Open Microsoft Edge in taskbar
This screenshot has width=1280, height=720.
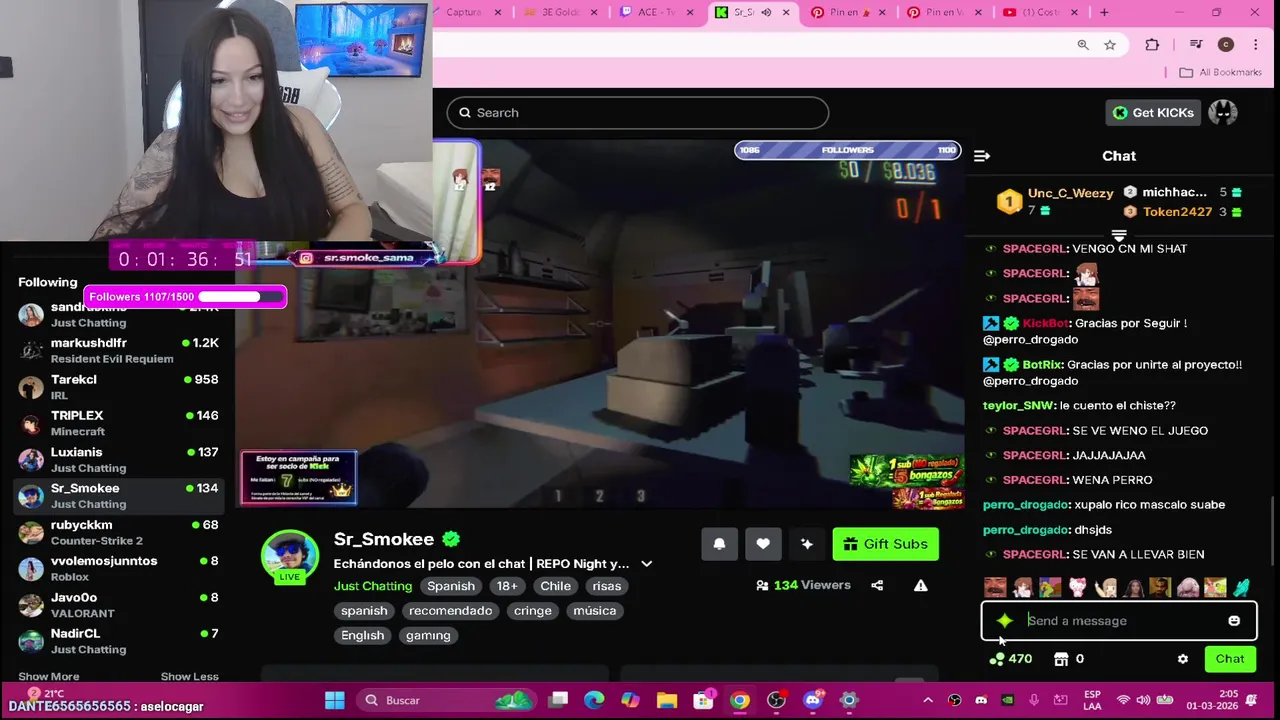tap(594, 700)
